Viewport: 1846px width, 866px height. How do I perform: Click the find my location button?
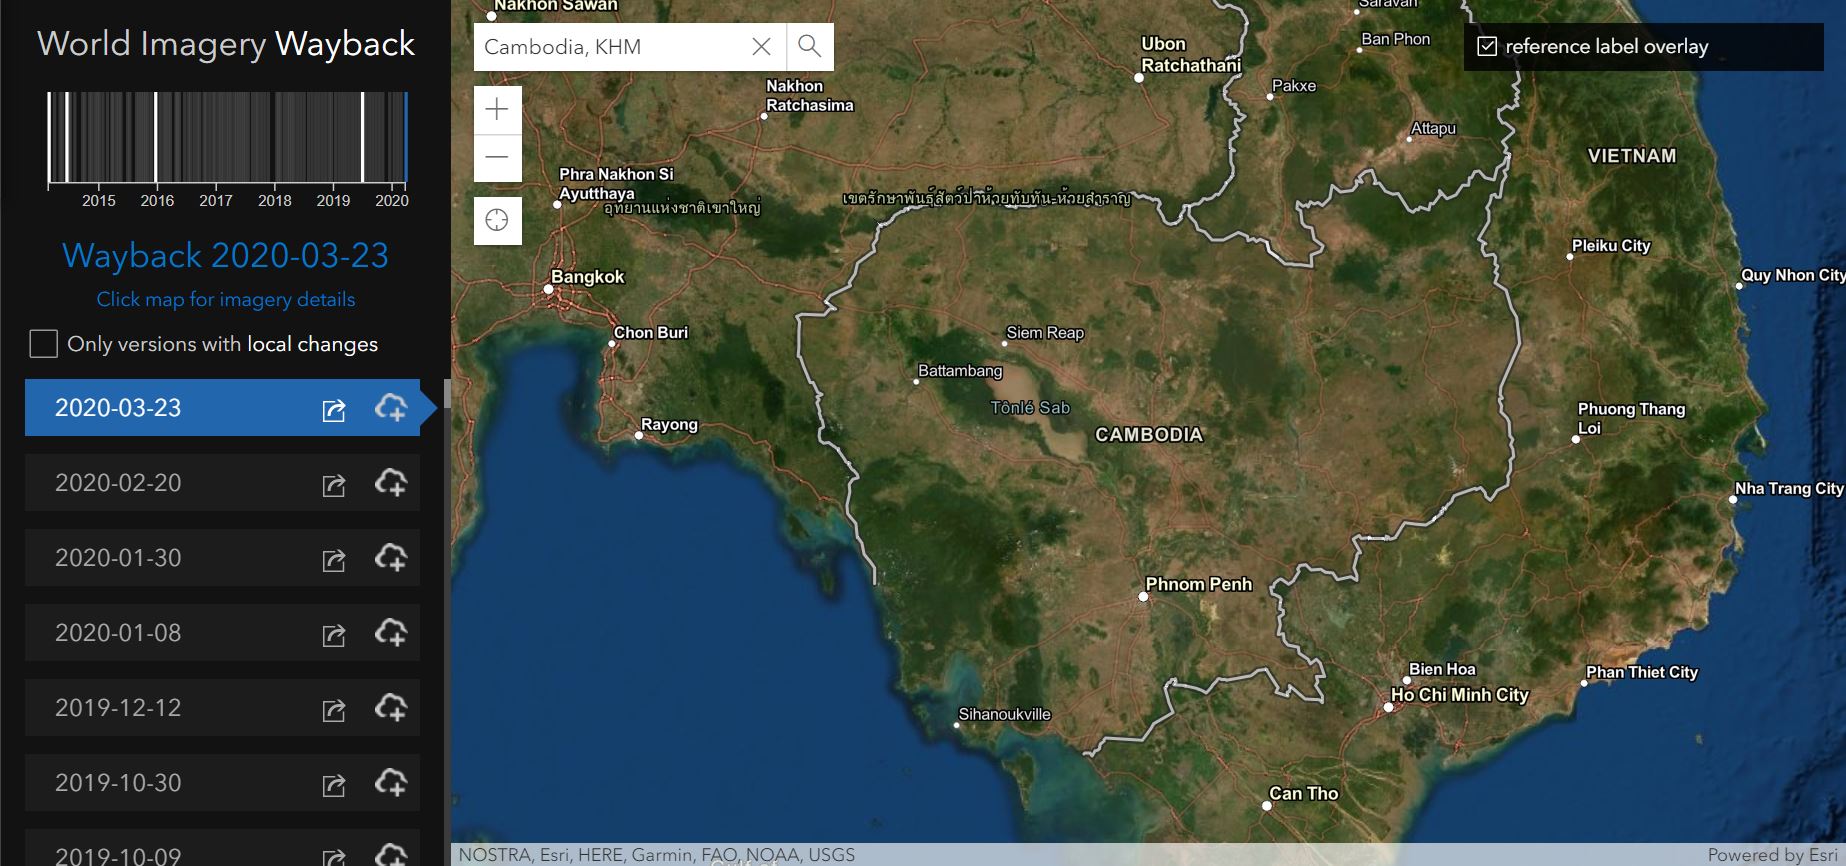coord(497,220)
